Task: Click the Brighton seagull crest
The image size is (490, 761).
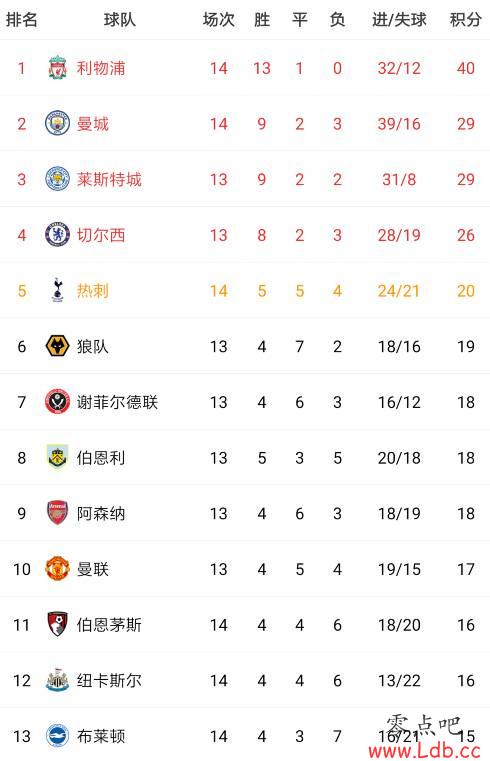Action: 57,736
